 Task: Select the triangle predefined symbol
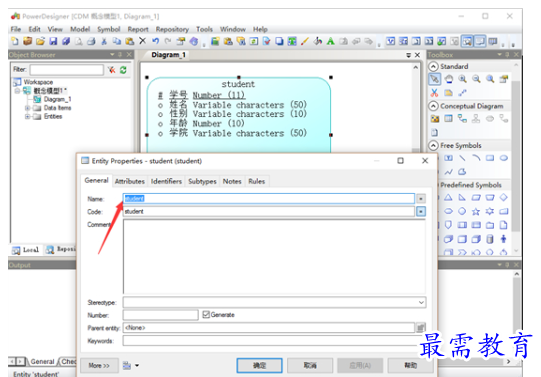[x=448, y=198]
